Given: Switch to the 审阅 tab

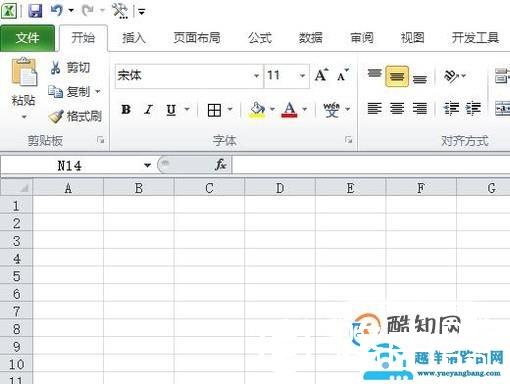Looking at the screenshot, I should pos(362,38).
